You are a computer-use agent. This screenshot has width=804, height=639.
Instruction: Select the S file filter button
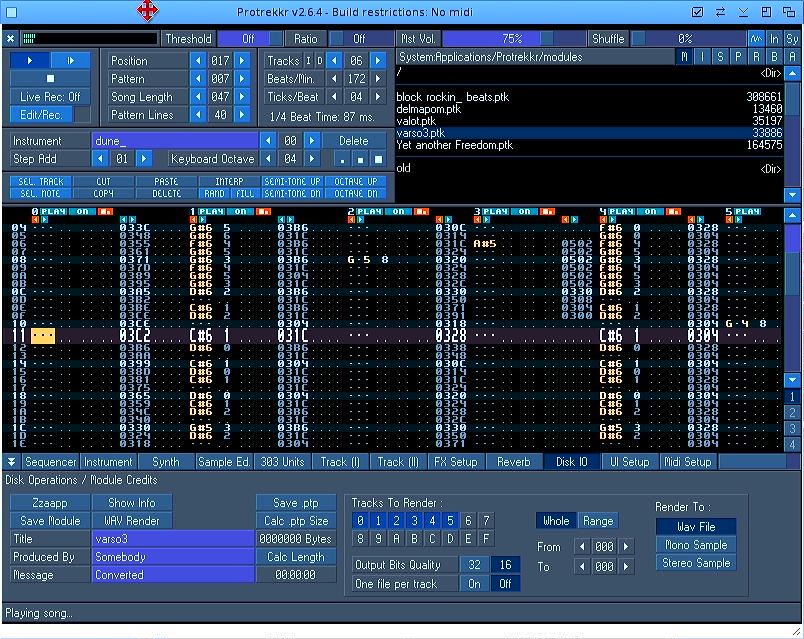tap(720, 57)
